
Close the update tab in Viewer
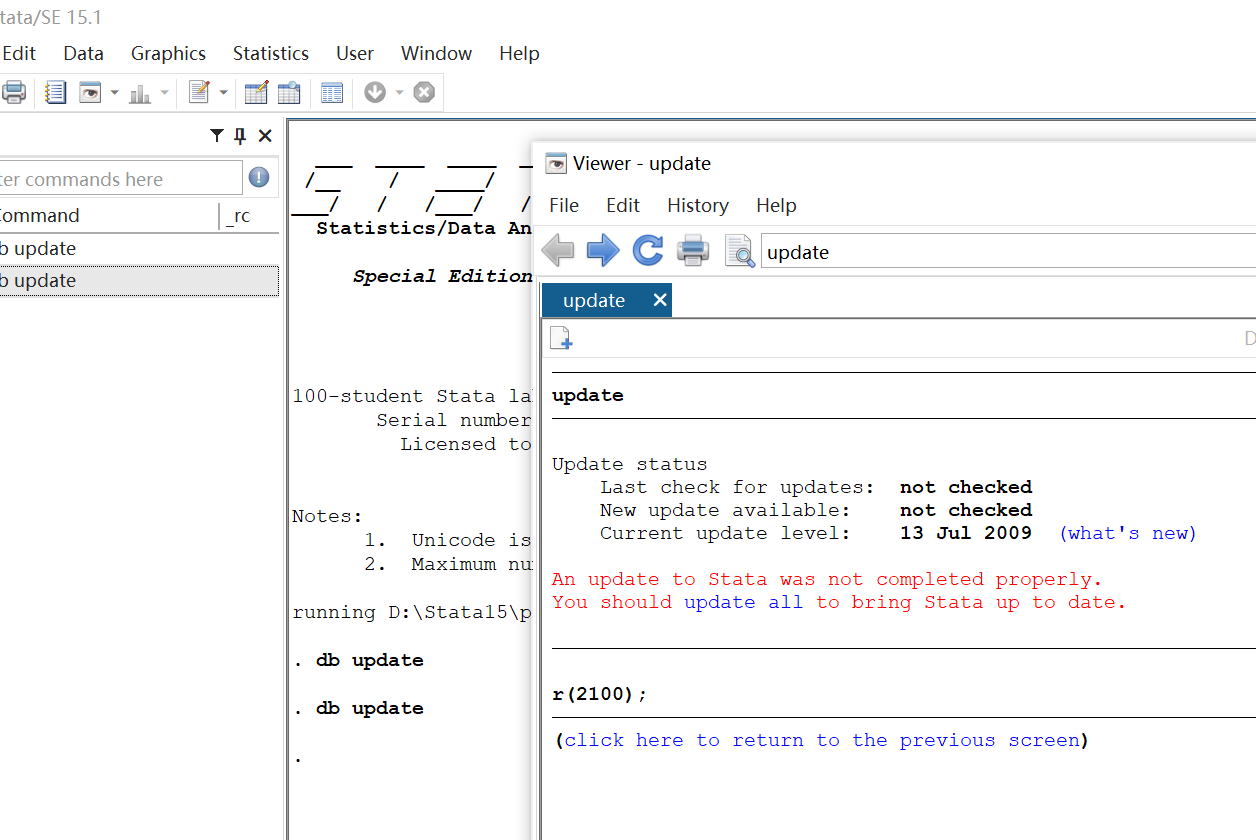click(659, 300)
